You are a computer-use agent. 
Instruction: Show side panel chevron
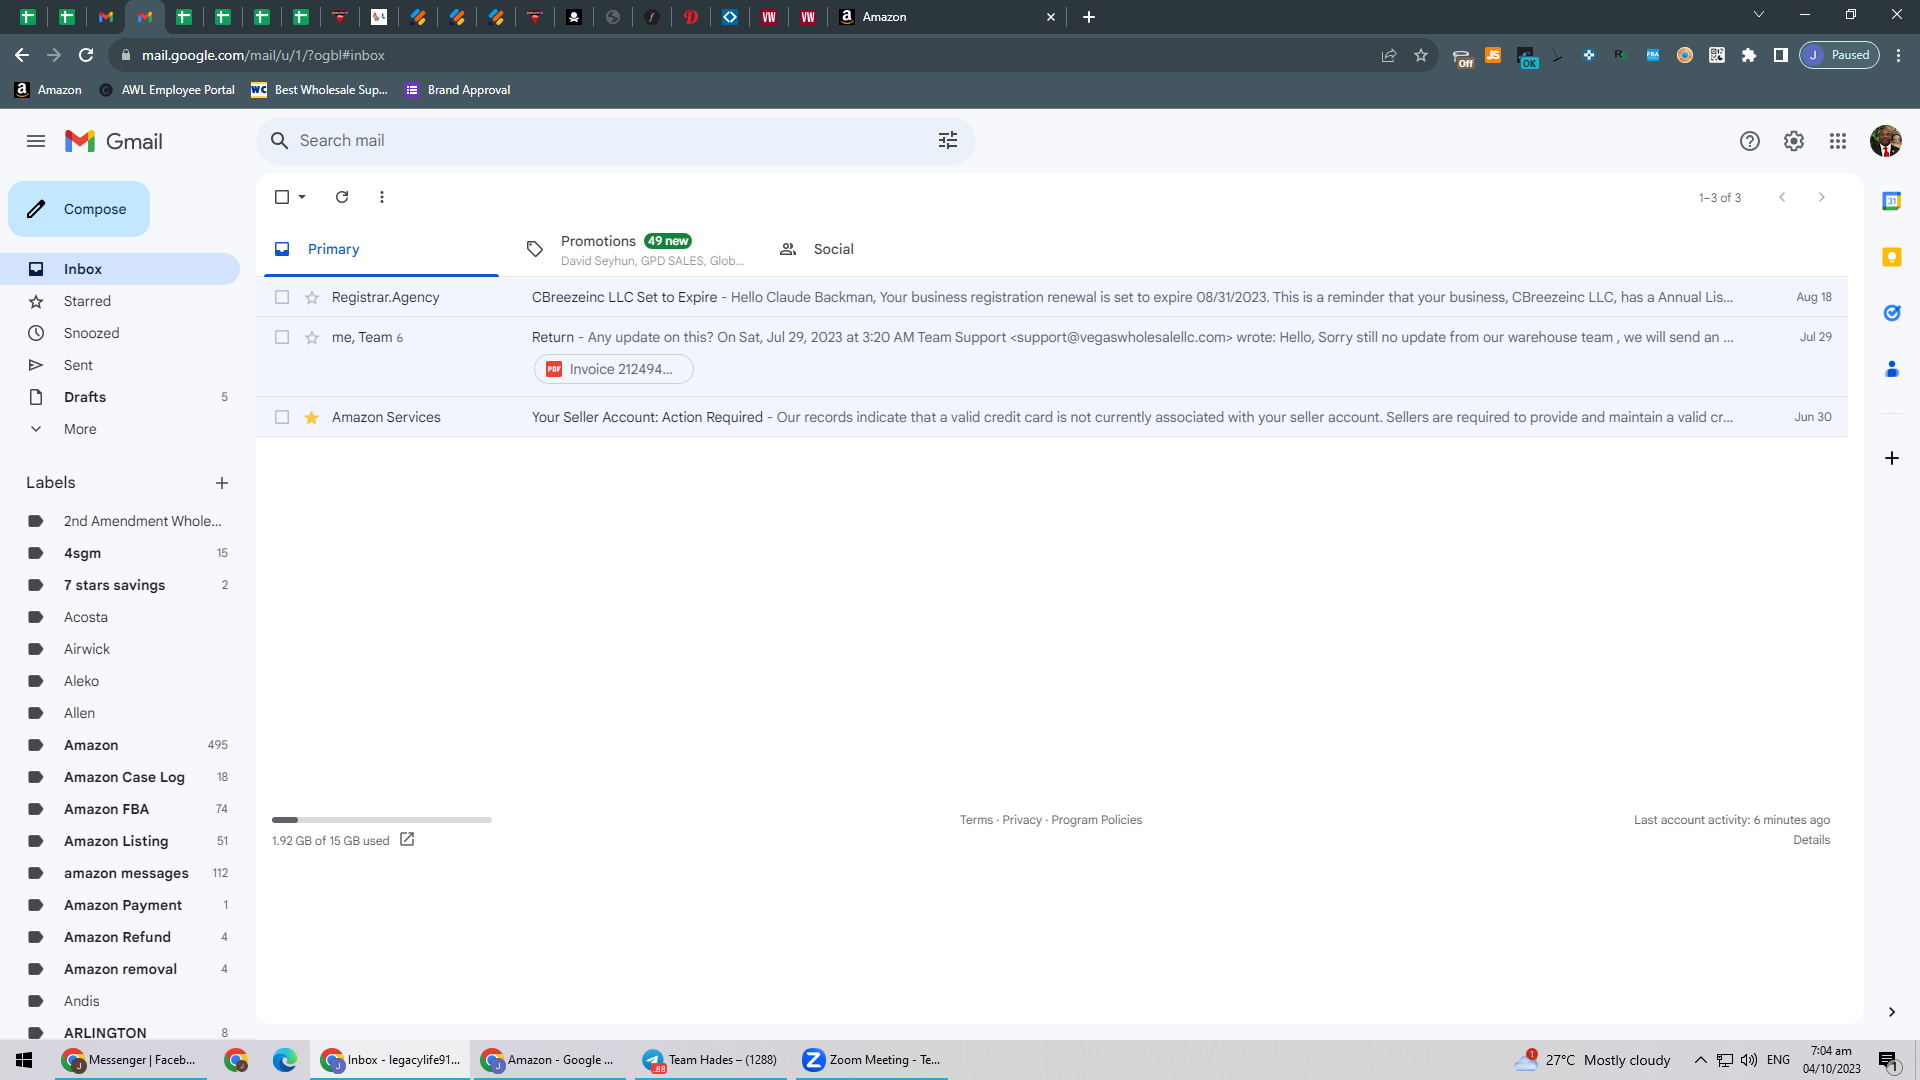pyautogui.click(x=1892, y=1012)
